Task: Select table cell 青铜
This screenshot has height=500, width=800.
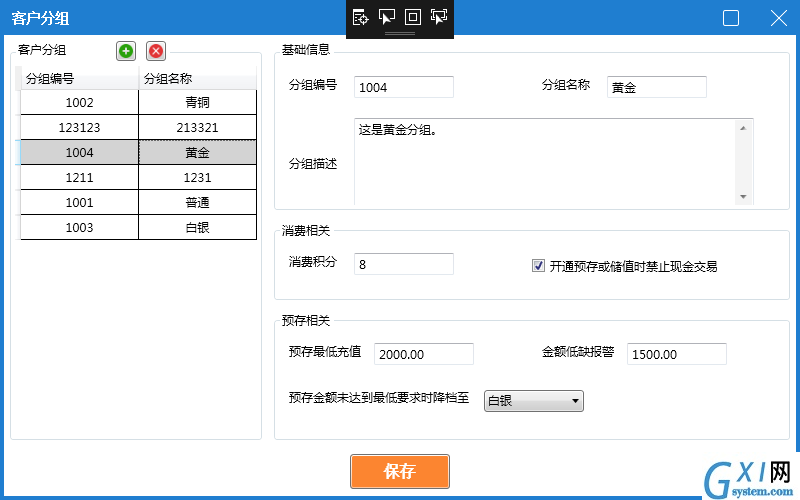Action: [x=197, y=103]
